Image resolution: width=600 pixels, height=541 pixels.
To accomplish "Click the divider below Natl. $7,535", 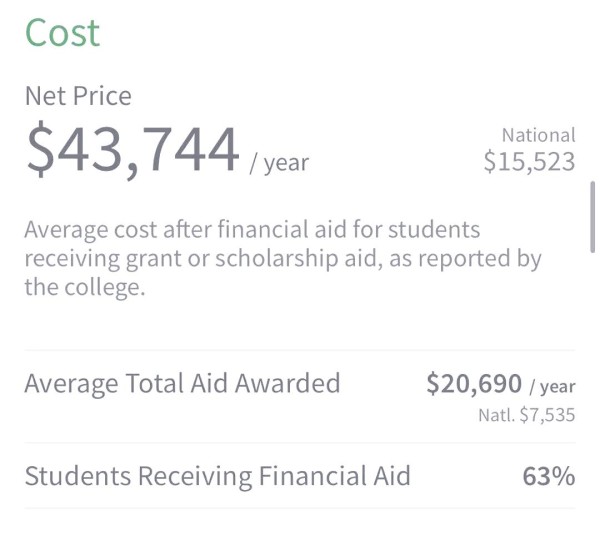I will pos(300,443).
